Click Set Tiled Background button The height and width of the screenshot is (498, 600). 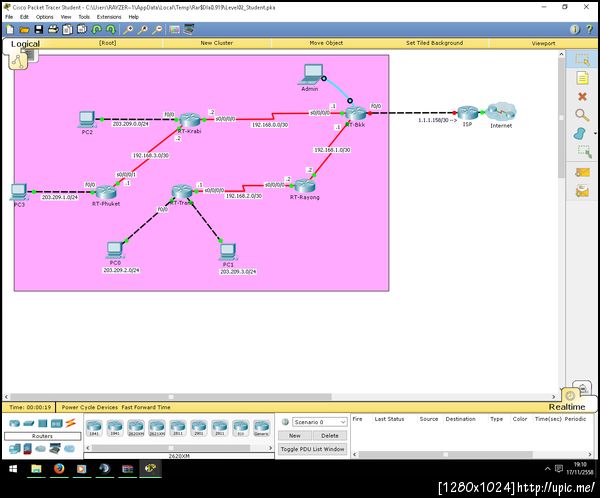pos(434,43)
